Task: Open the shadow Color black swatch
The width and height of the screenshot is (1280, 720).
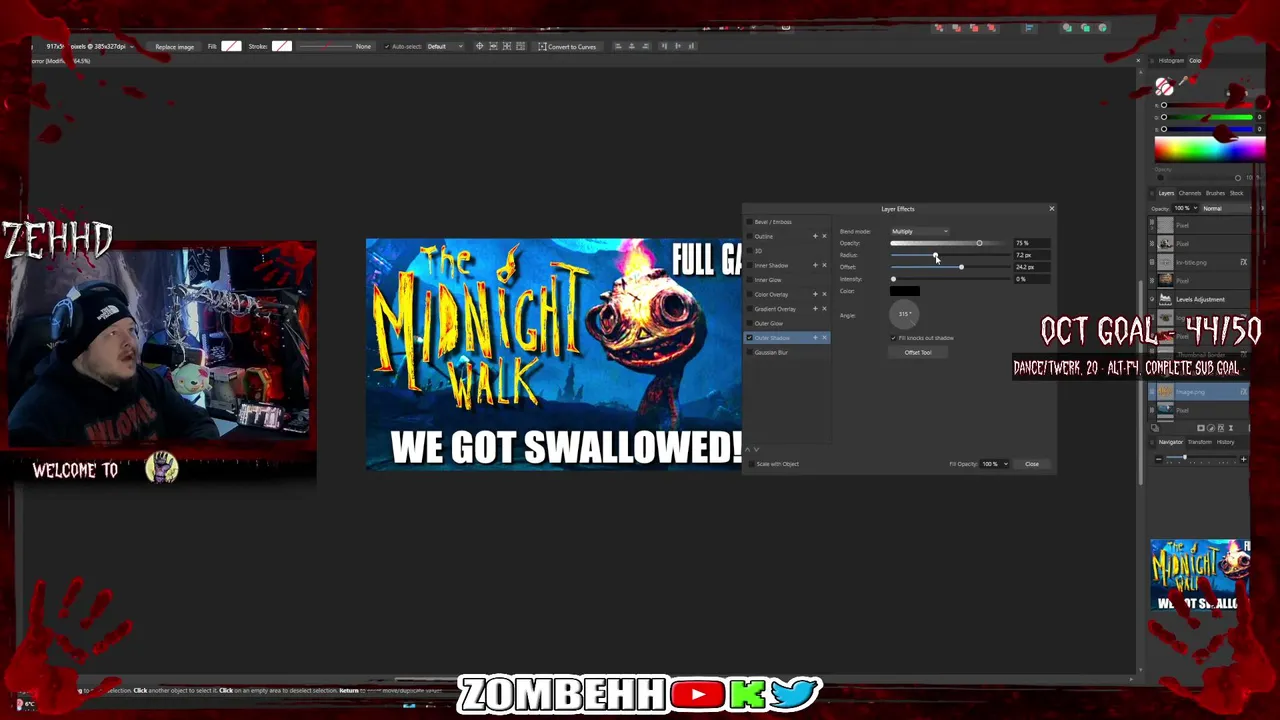Action: [905, 291]
